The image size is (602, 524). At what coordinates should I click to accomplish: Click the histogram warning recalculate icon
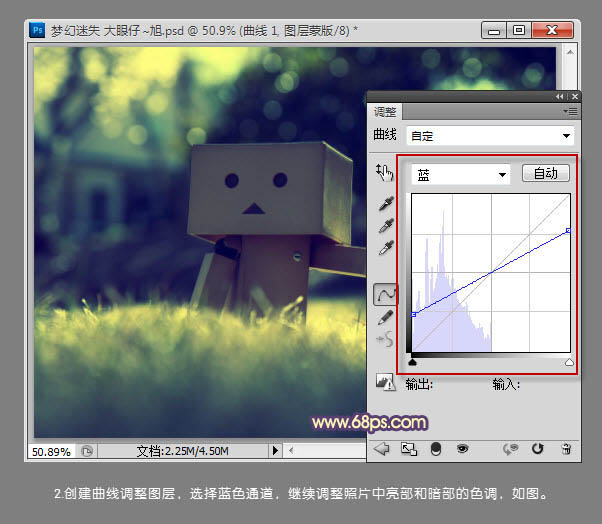pos(384,381)
